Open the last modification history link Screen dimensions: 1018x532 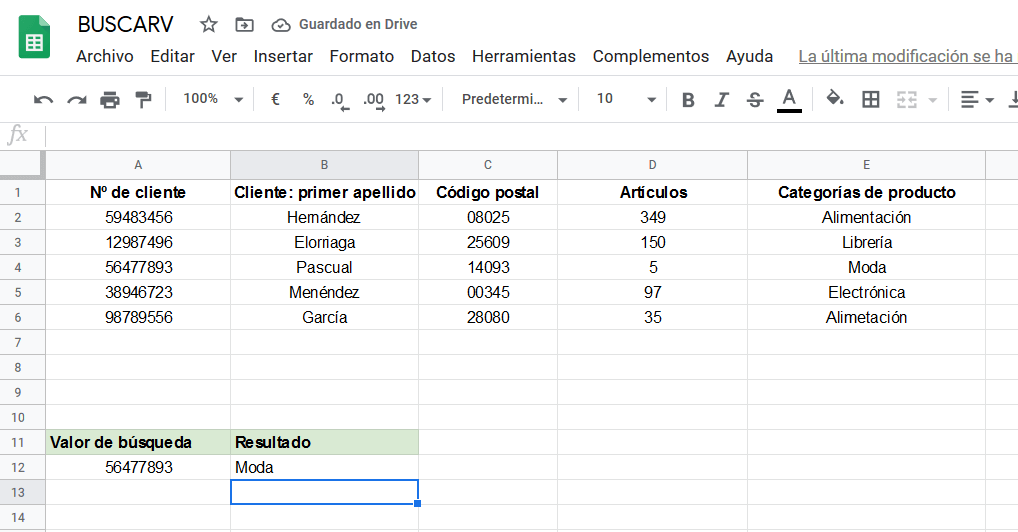click(x=906, y=56)
